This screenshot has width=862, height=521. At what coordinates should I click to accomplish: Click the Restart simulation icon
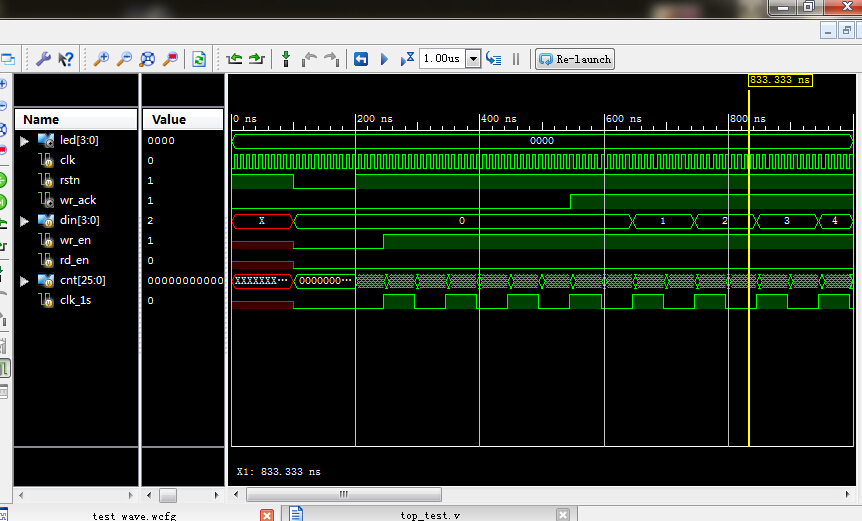point(361,59)
